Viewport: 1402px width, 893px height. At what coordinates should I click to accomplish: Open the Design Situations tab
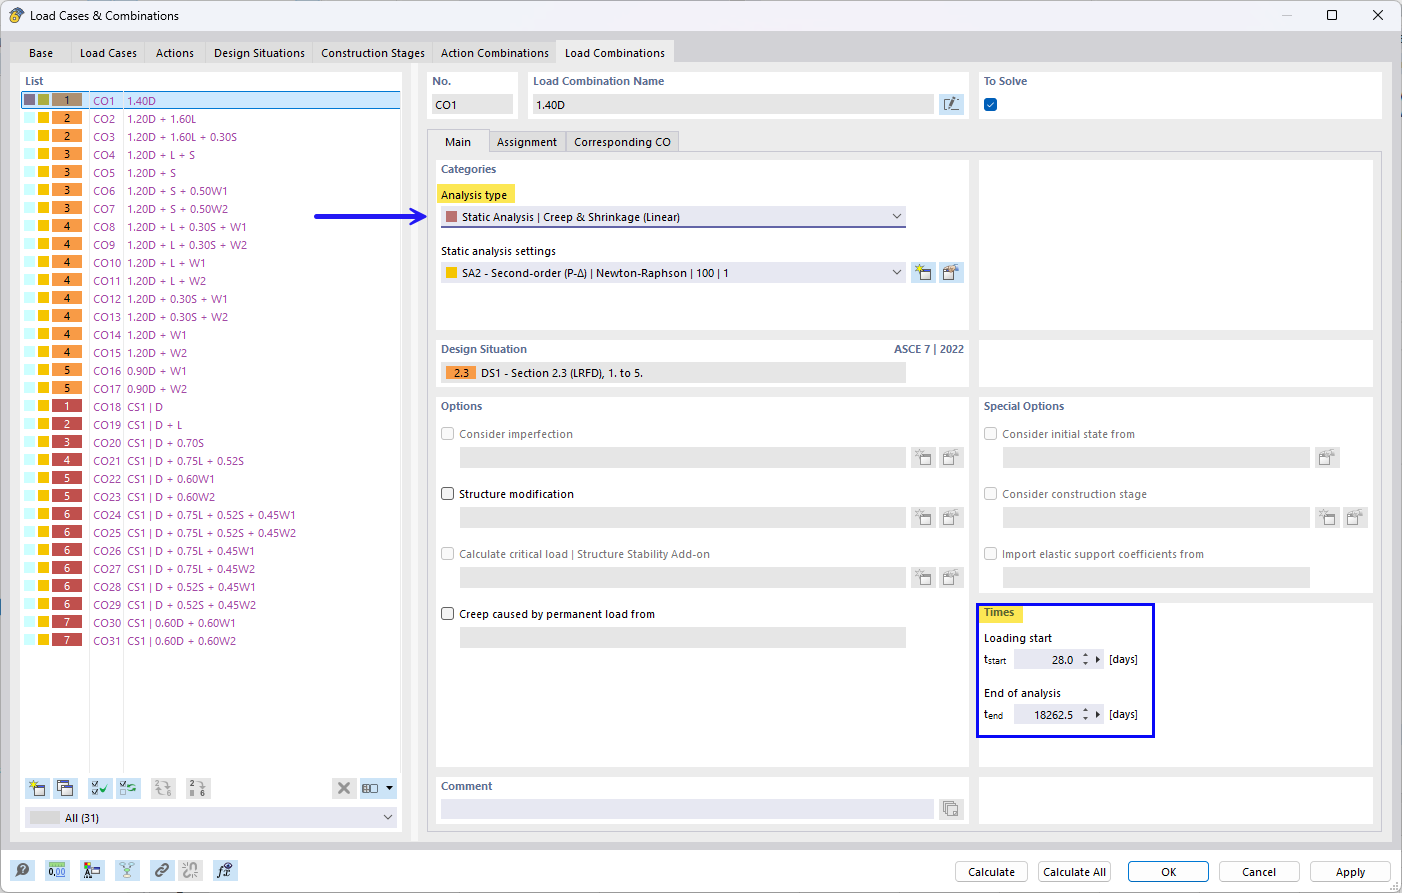(x=259, y=53)
